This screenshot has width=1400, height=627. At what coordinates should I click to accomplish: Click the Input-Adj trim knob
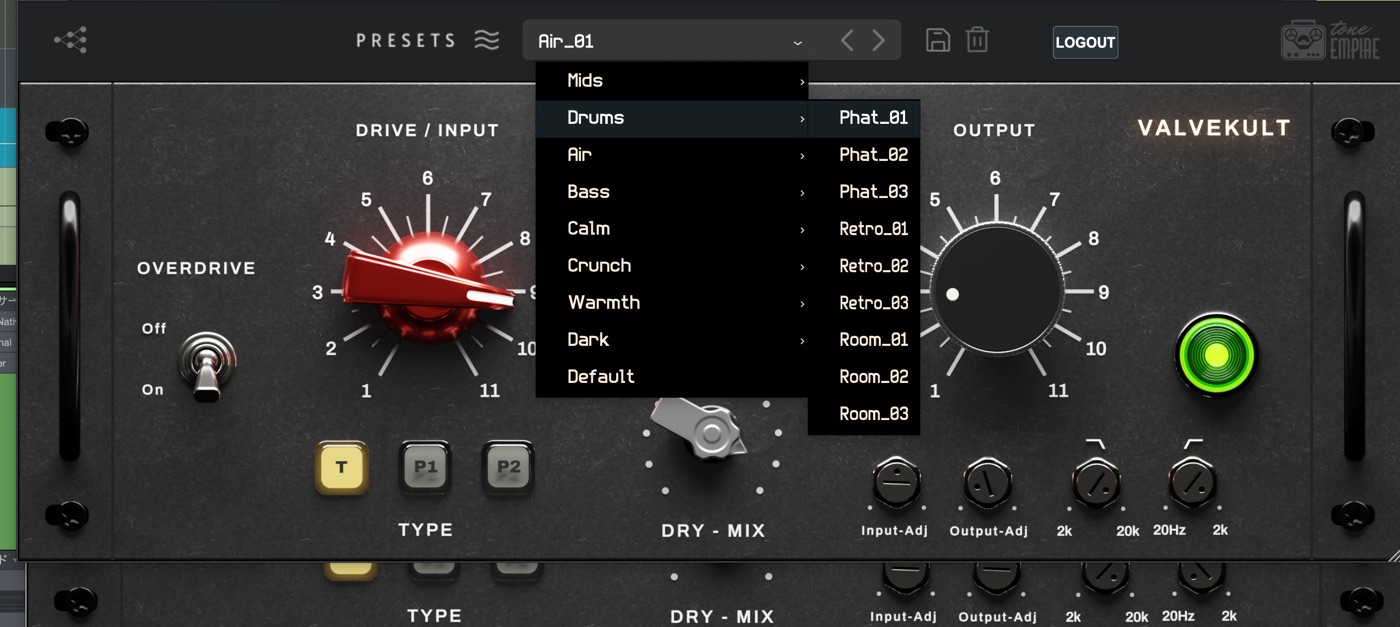897,484
